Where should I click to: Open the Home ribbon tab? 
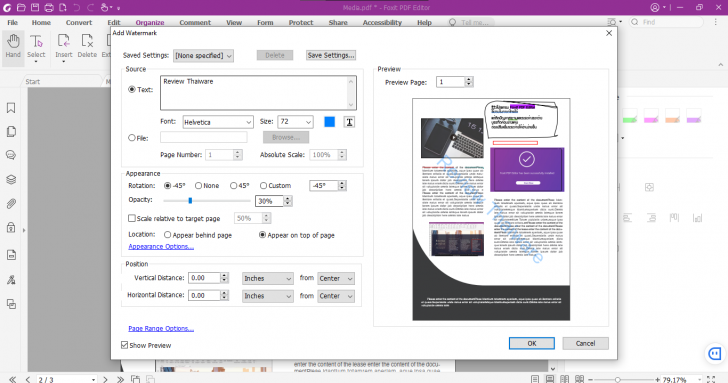[41, 22]
